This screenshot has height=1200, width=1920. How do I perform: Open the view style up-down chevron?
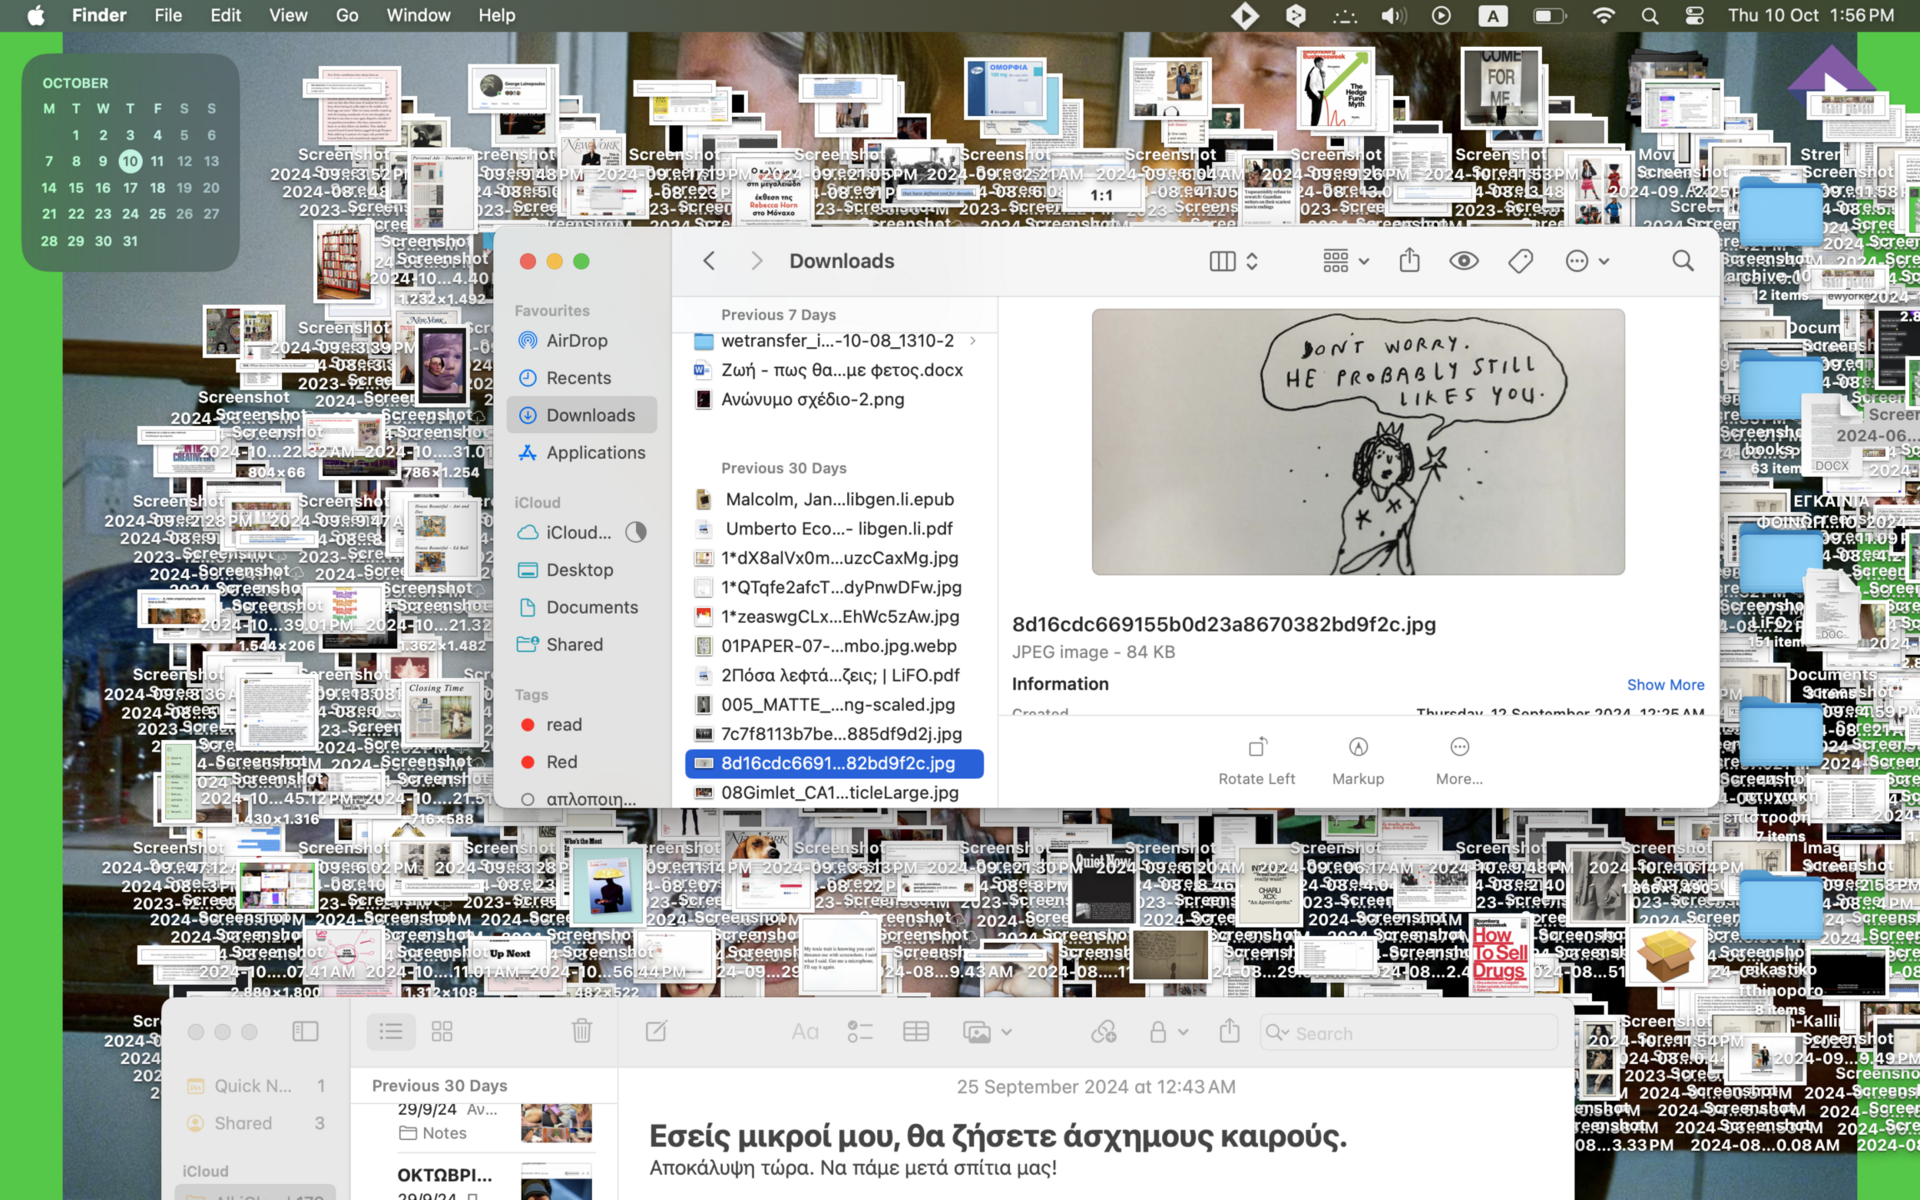pos(1252,261)
